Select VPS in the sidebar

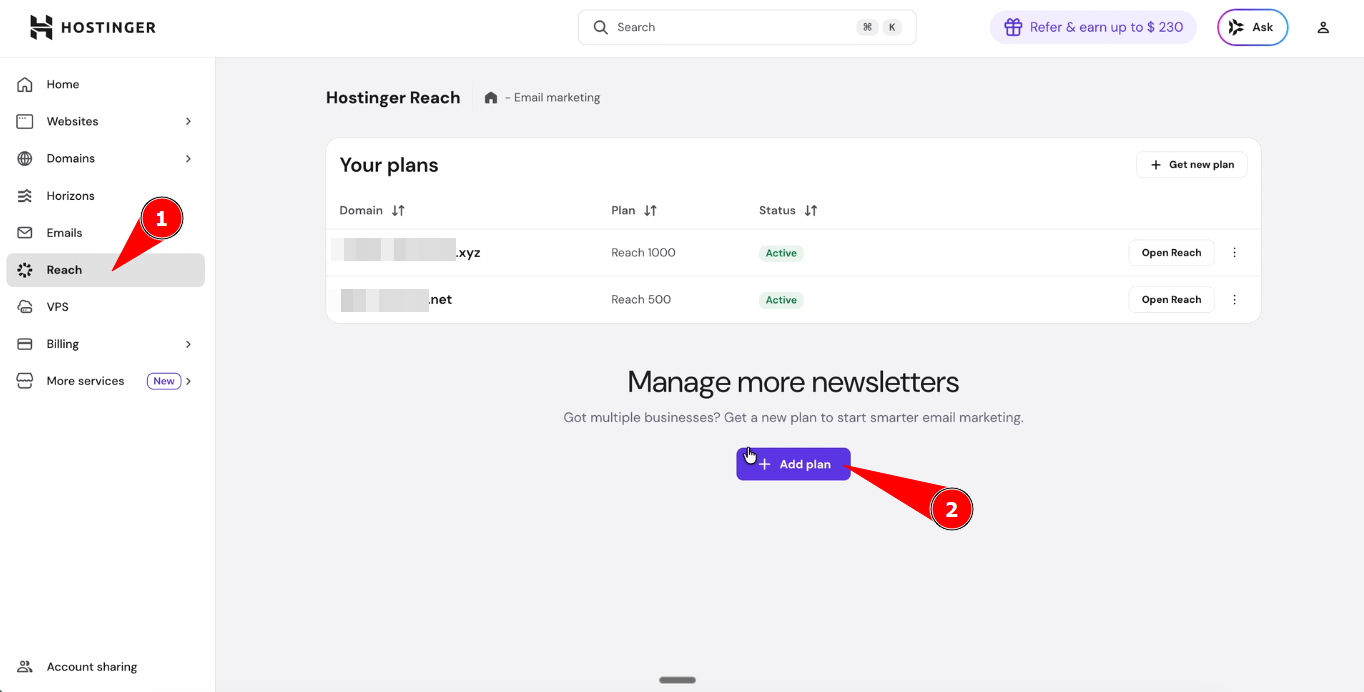pos(57,307)
